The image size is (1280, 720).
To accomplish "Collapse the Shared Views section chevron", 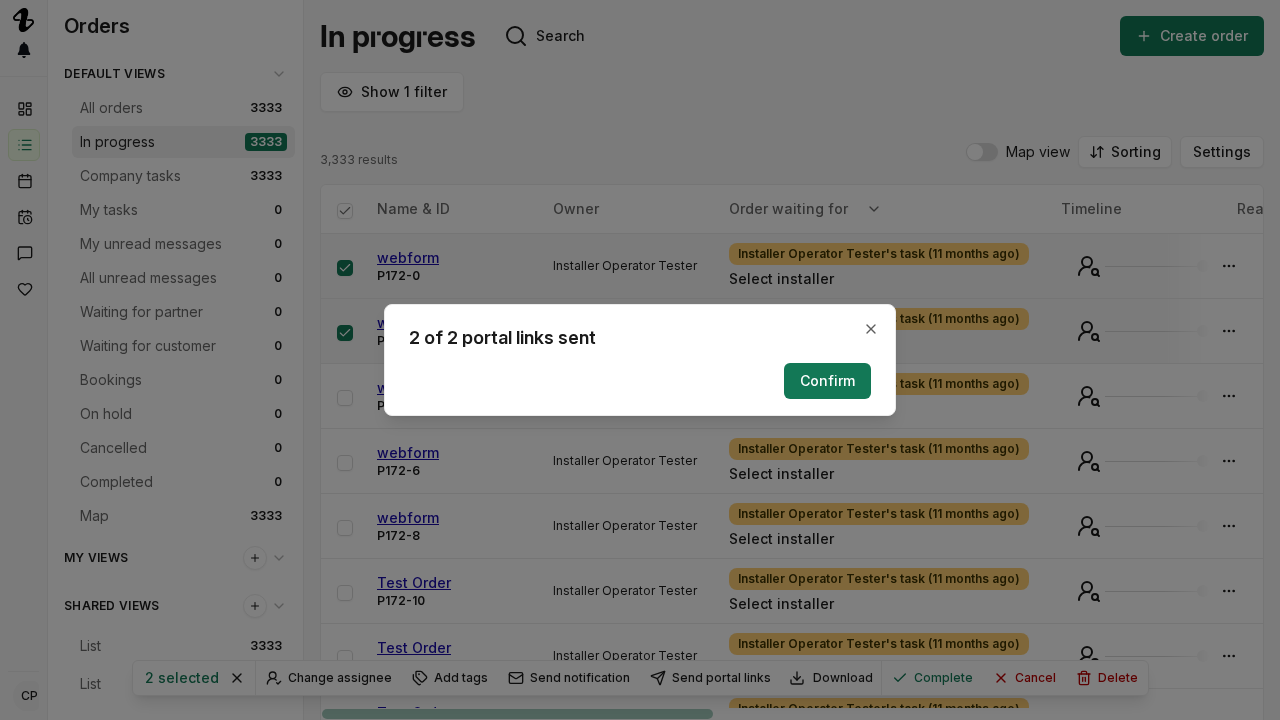I will 279,606.
